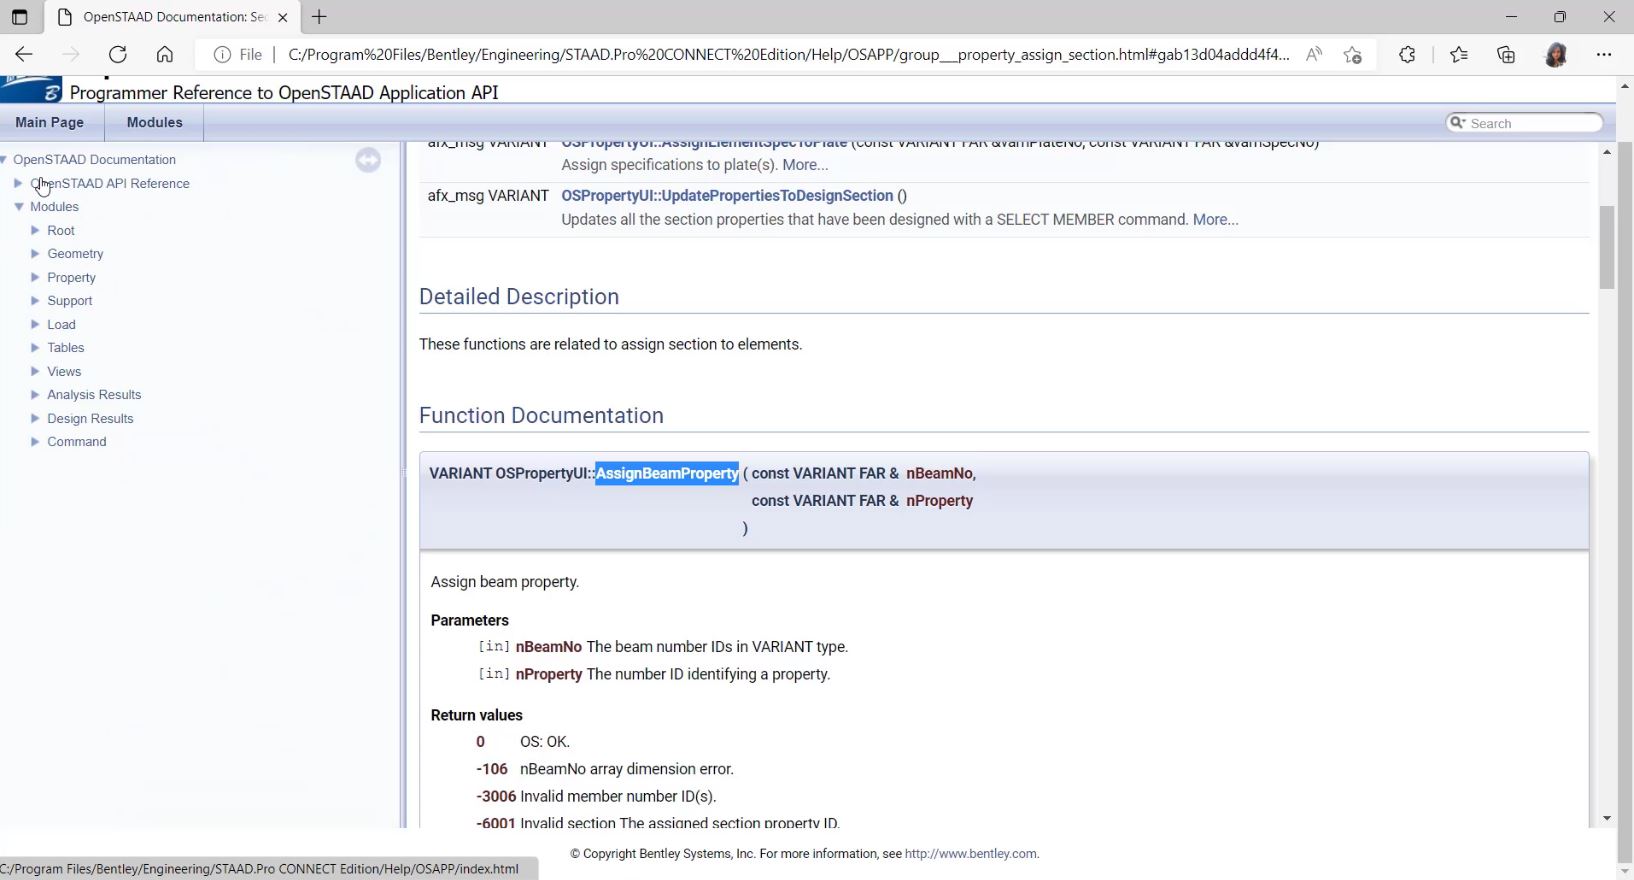Open the Tables tree item
This screenshot has height=880, width=1634.
tap(66, 347)
